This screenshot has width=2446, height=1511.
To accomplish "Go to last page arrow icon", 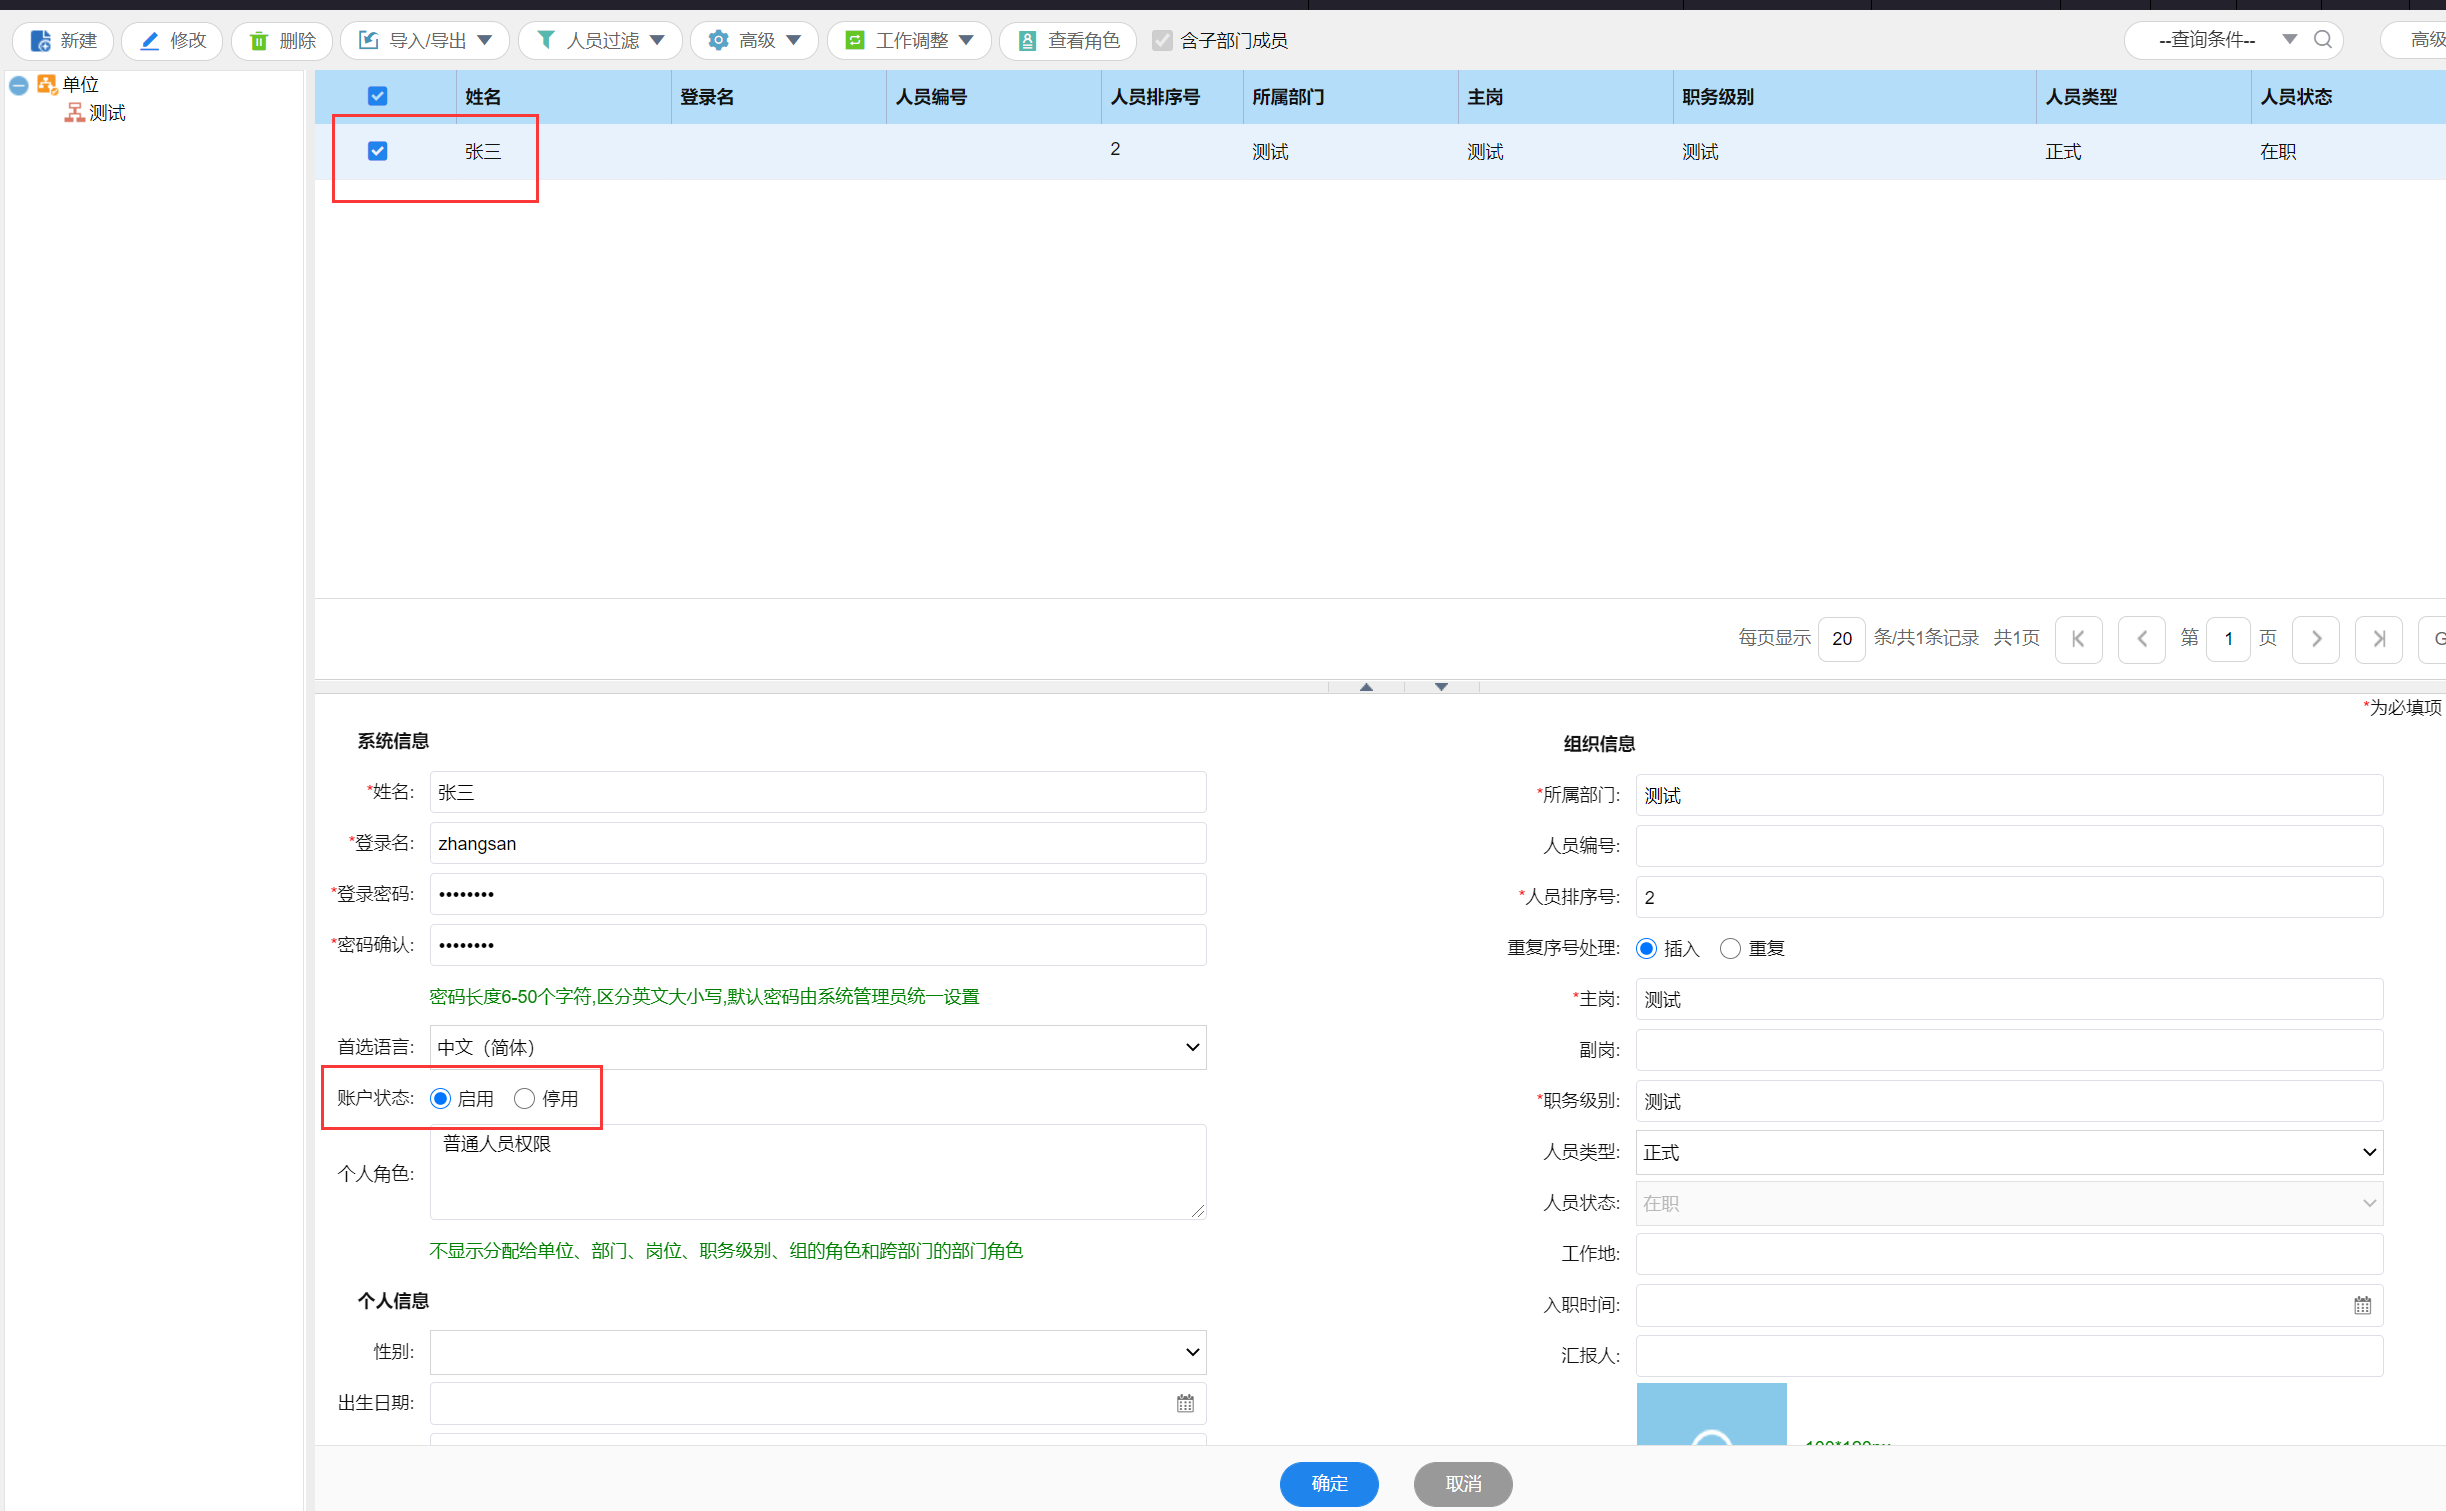I will [2378, 638].
